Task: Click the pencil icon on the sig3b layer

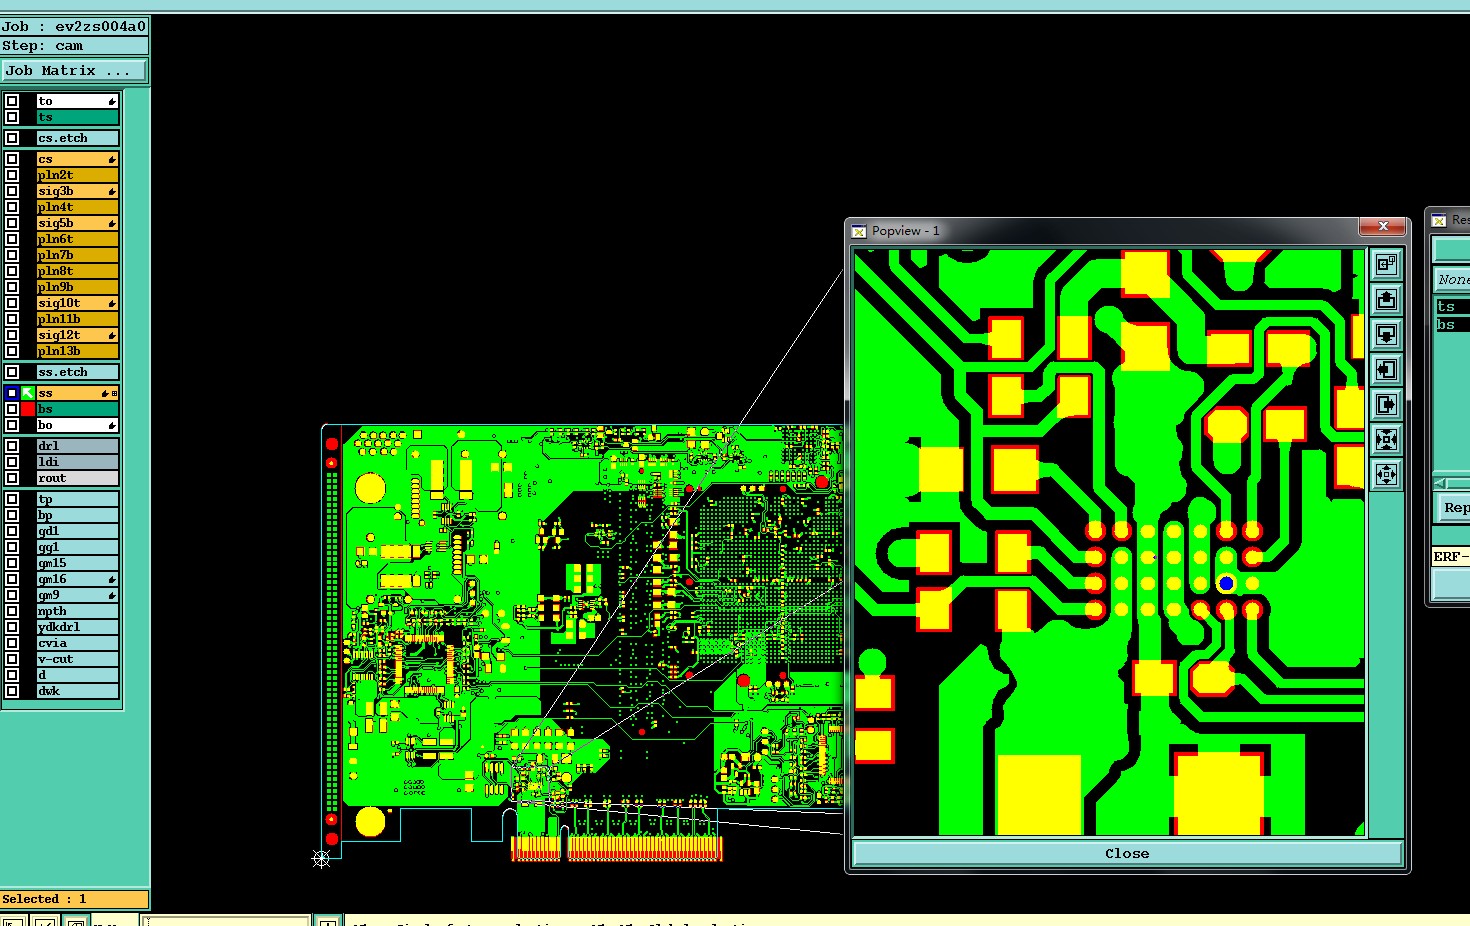Action: pyautogui.click(x=112, y=191)
